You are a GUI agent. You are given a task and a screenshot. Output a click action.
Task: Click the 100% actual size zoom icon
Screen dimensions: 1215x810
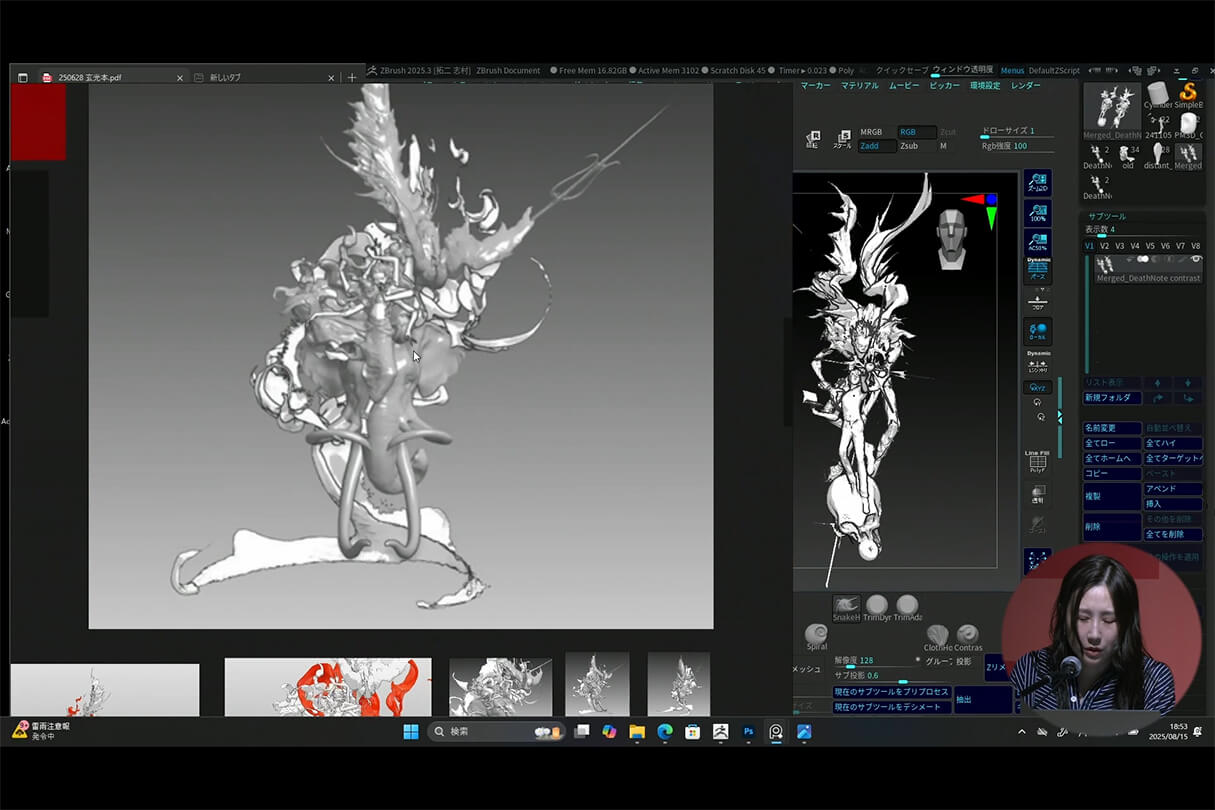point(1038,213)
